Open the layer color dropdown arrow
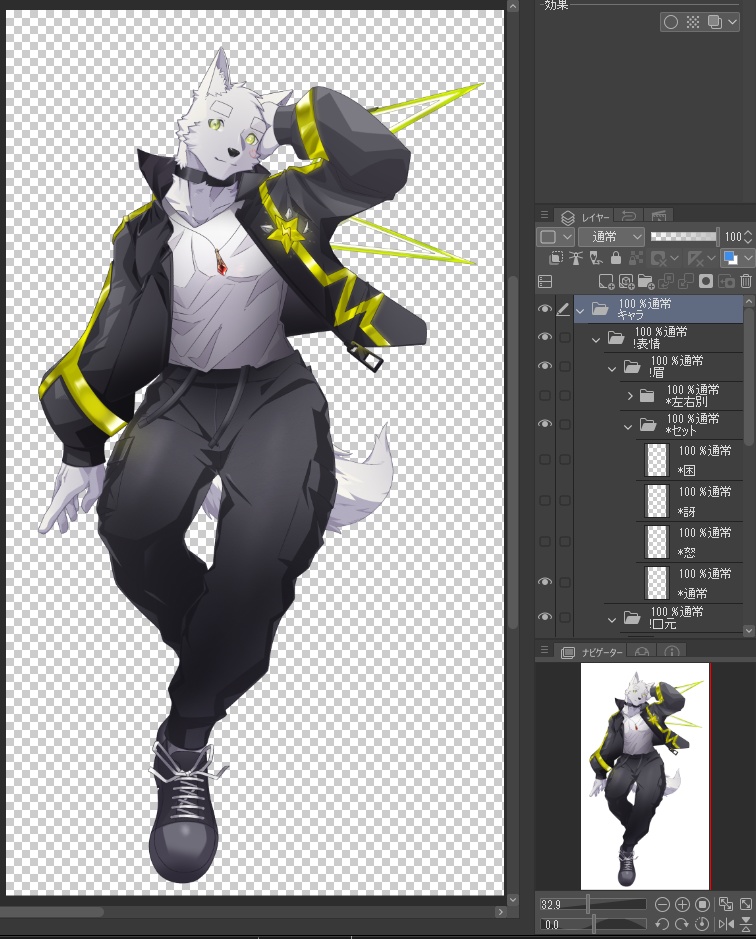Image resolution: width=756 pixels, height=939 pixels. [x=748, y=258]
